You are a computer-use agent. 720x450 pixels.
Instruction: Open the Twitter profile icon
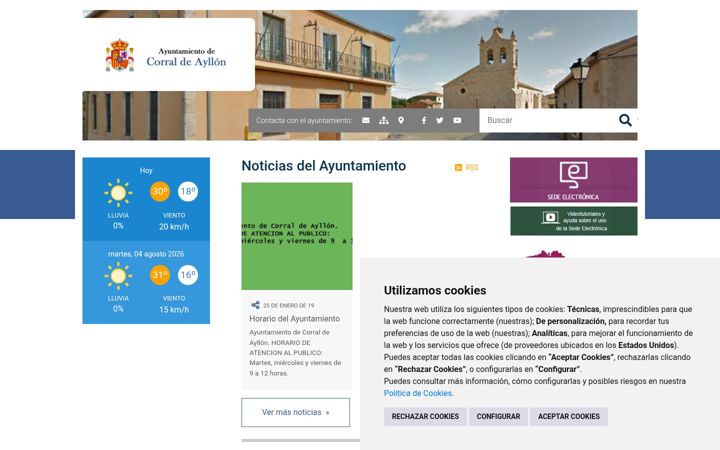coord(440,120)
